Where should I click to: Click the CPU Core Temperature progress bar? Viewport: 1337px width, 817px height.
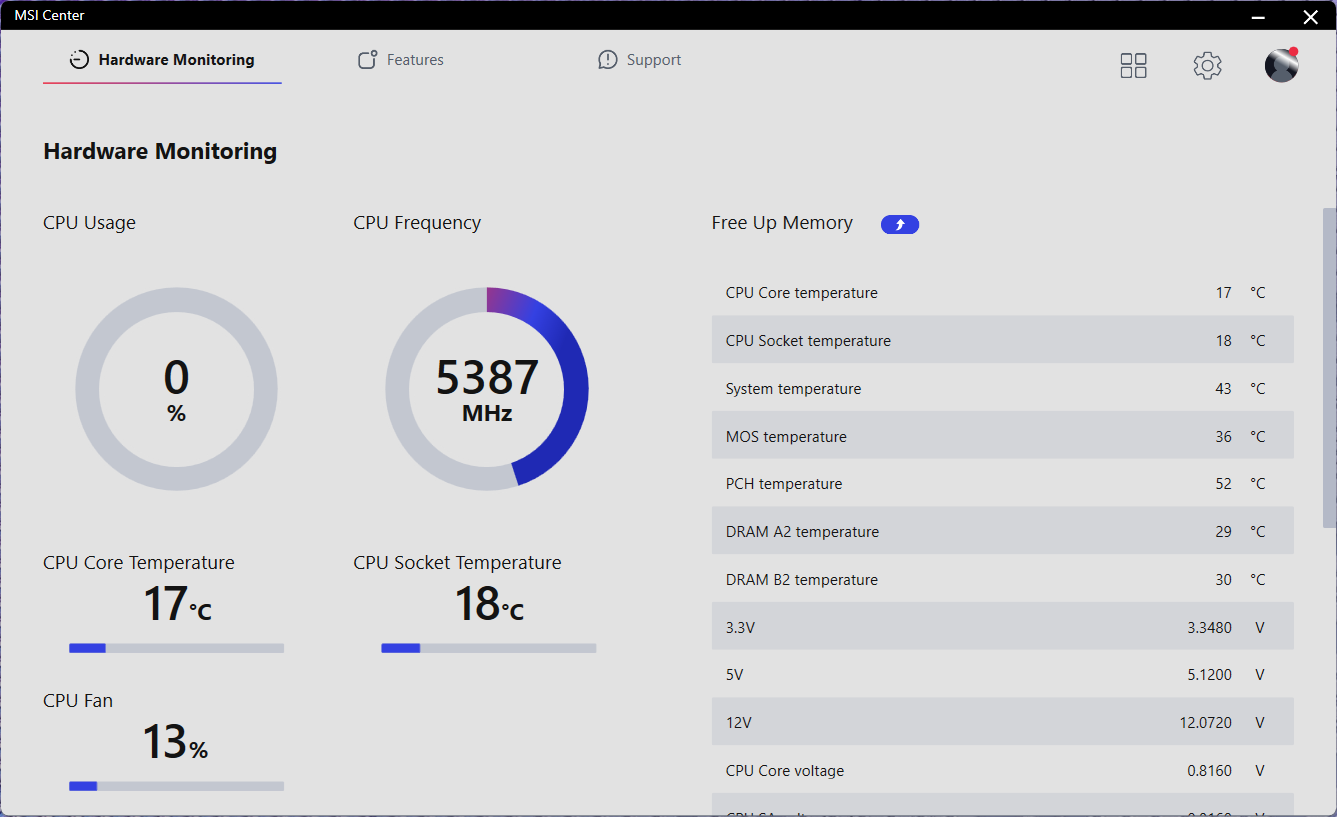[x=176, y=648]
